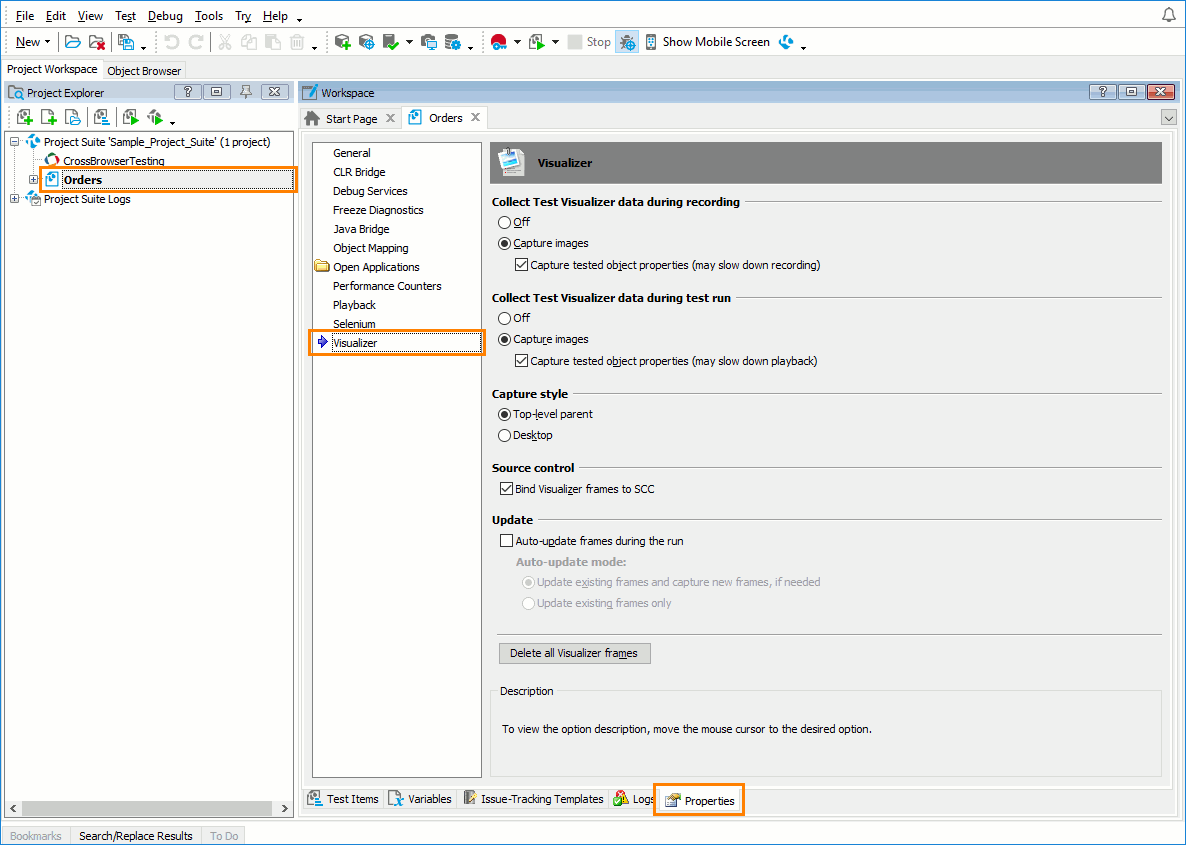Viewport: 1186px width, 845px height.
Task: Click the checkpoint wizard icon with green check
Action: pyautogui.click(x=391, y=42)
